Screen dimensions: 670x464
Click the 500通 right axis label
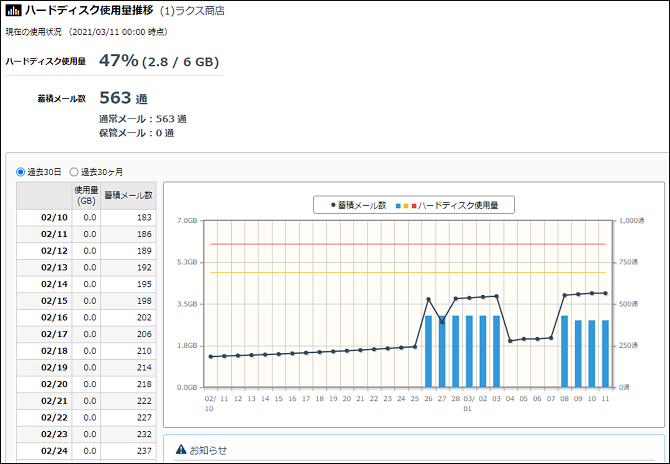628,304
